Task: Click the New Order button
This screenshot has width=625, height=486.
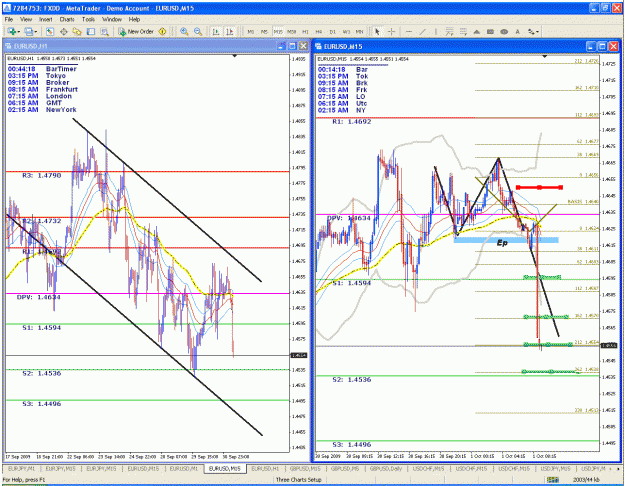Action: [x=136, y=31]
